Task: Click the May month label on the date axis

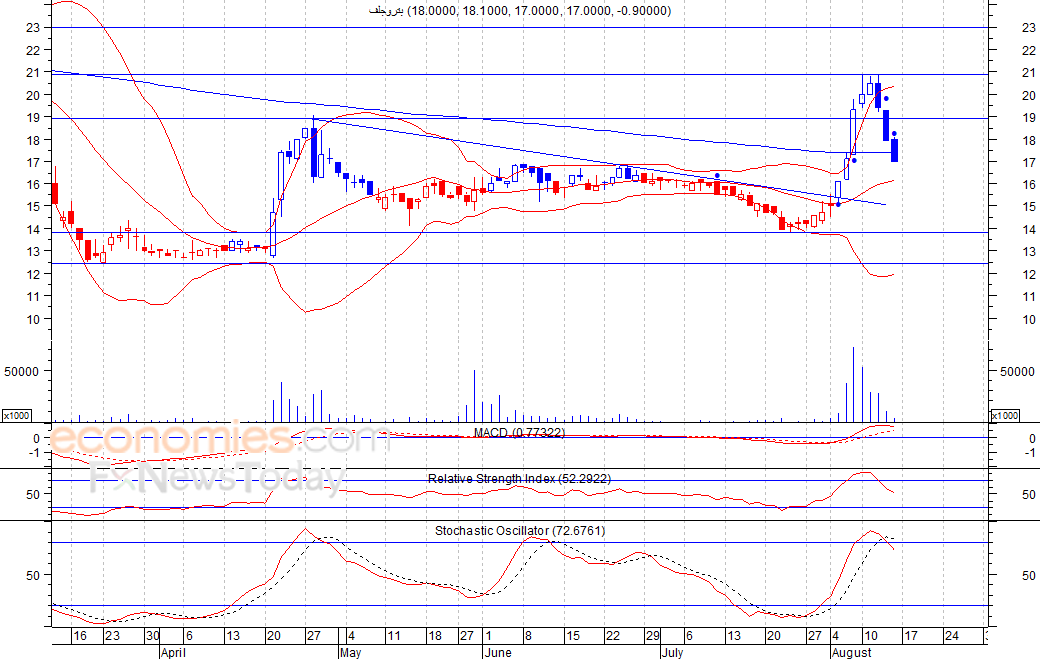Action: (x=350, y=652)
